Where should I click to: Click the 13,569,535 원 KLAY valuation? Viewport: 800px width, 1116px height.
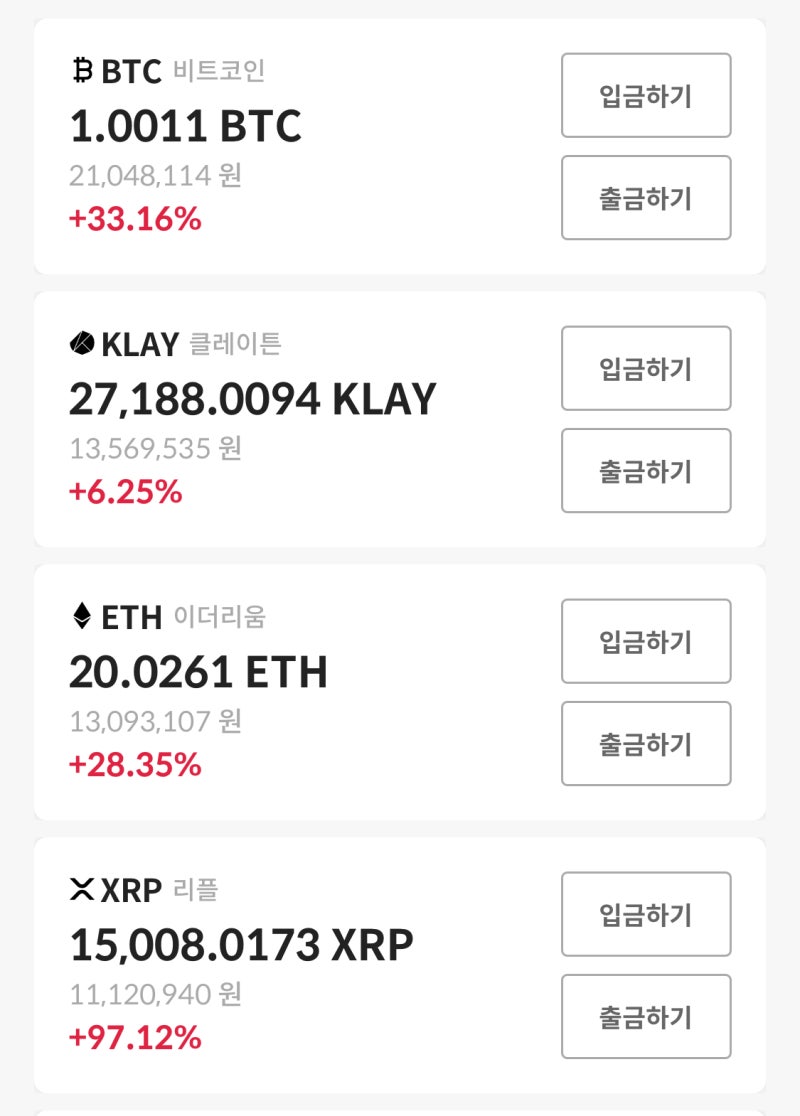click(x=156, y=448)
